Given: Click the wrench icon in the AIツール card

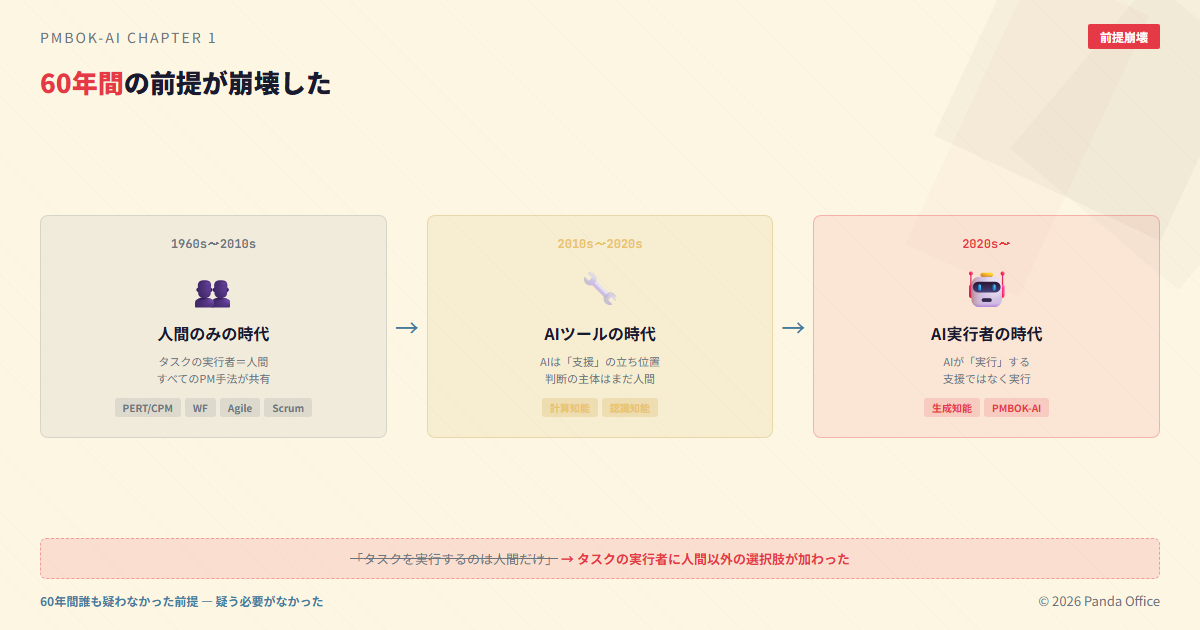Looking at the screenshot, I should tap(599, 289).
